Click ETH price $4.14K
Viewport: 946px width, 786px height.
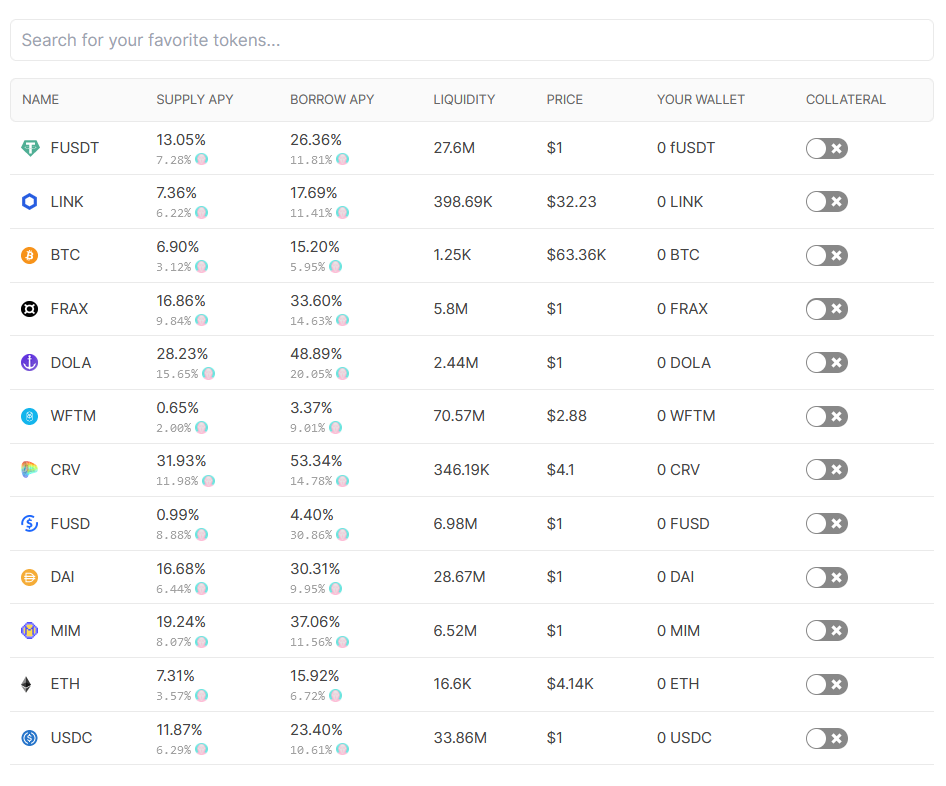570,683
